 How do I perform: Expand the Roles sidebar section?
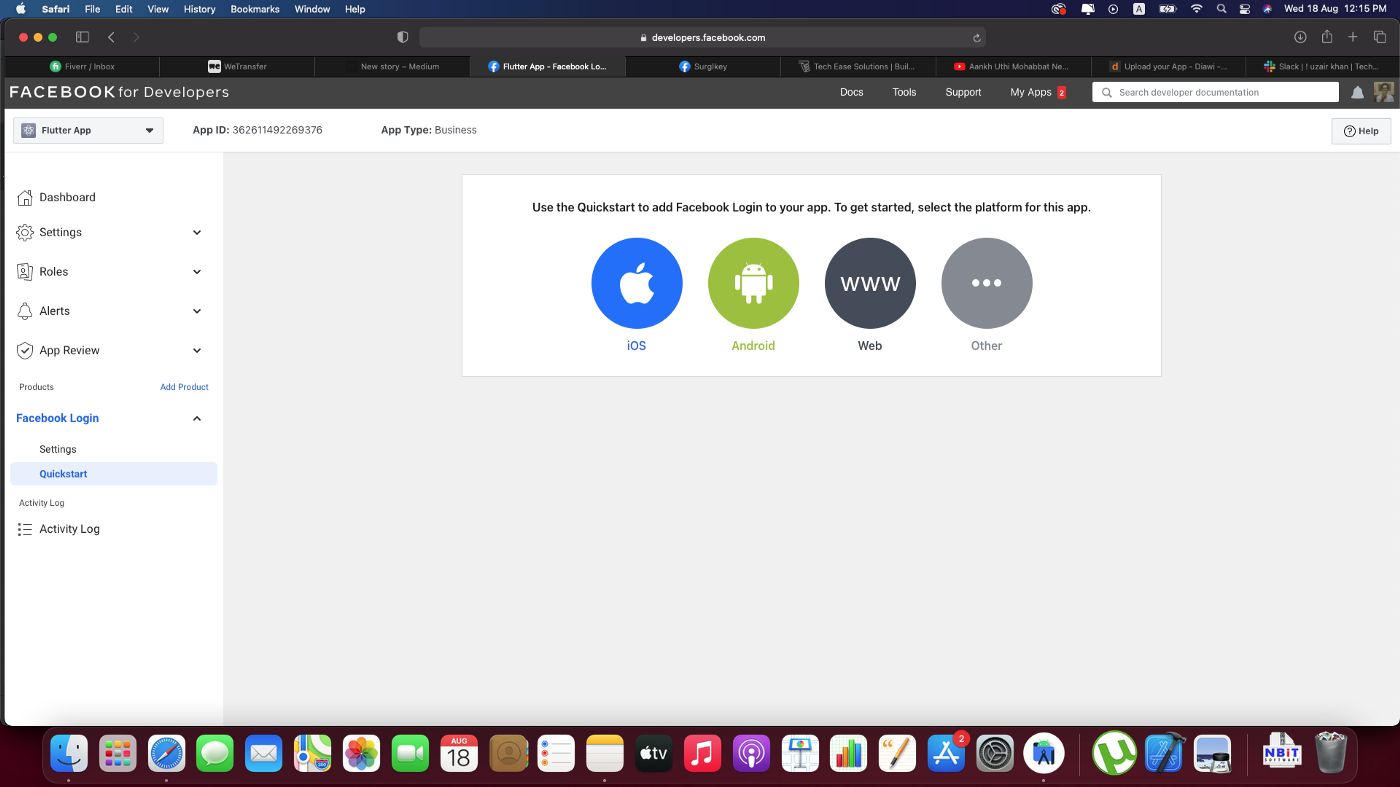pos(197,272)
